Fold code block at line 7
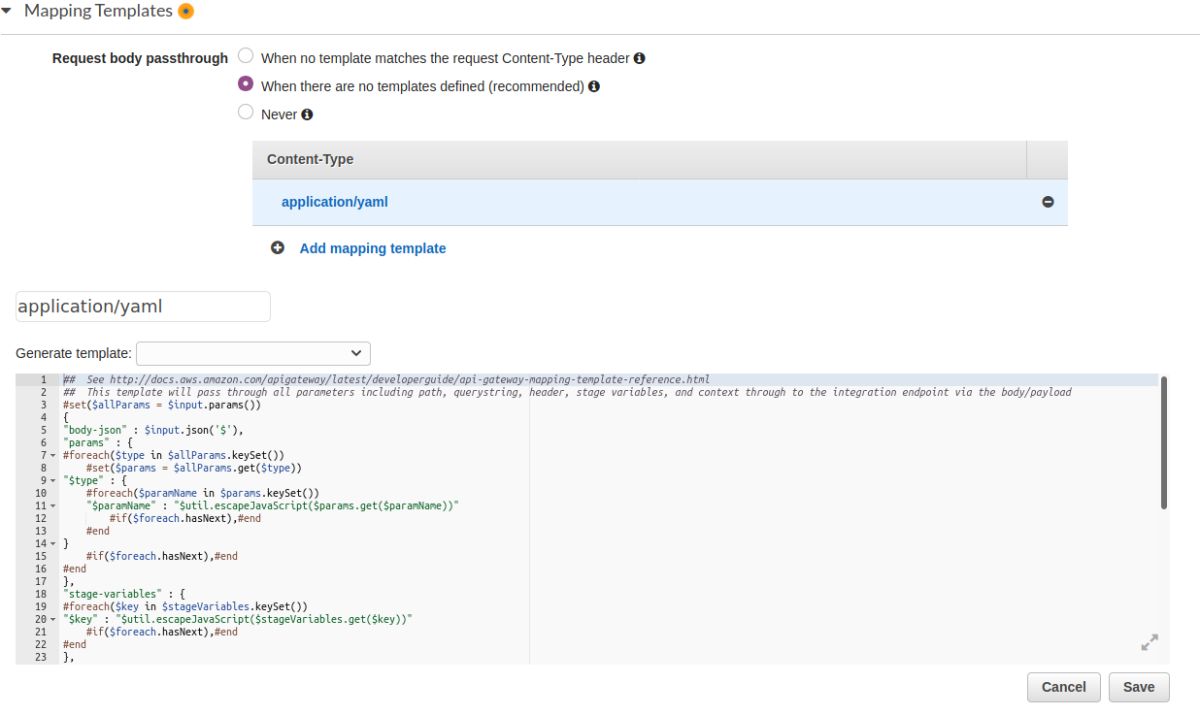This screenshot has height=716, width=1200. tap(53, 456)
